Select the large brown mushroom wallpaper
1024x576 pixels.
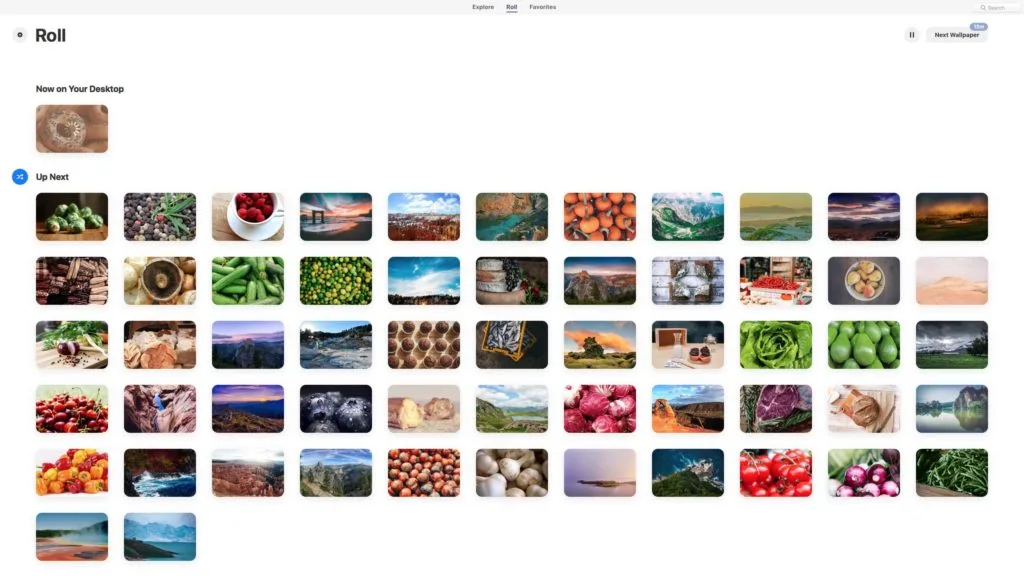coord(160,281)
